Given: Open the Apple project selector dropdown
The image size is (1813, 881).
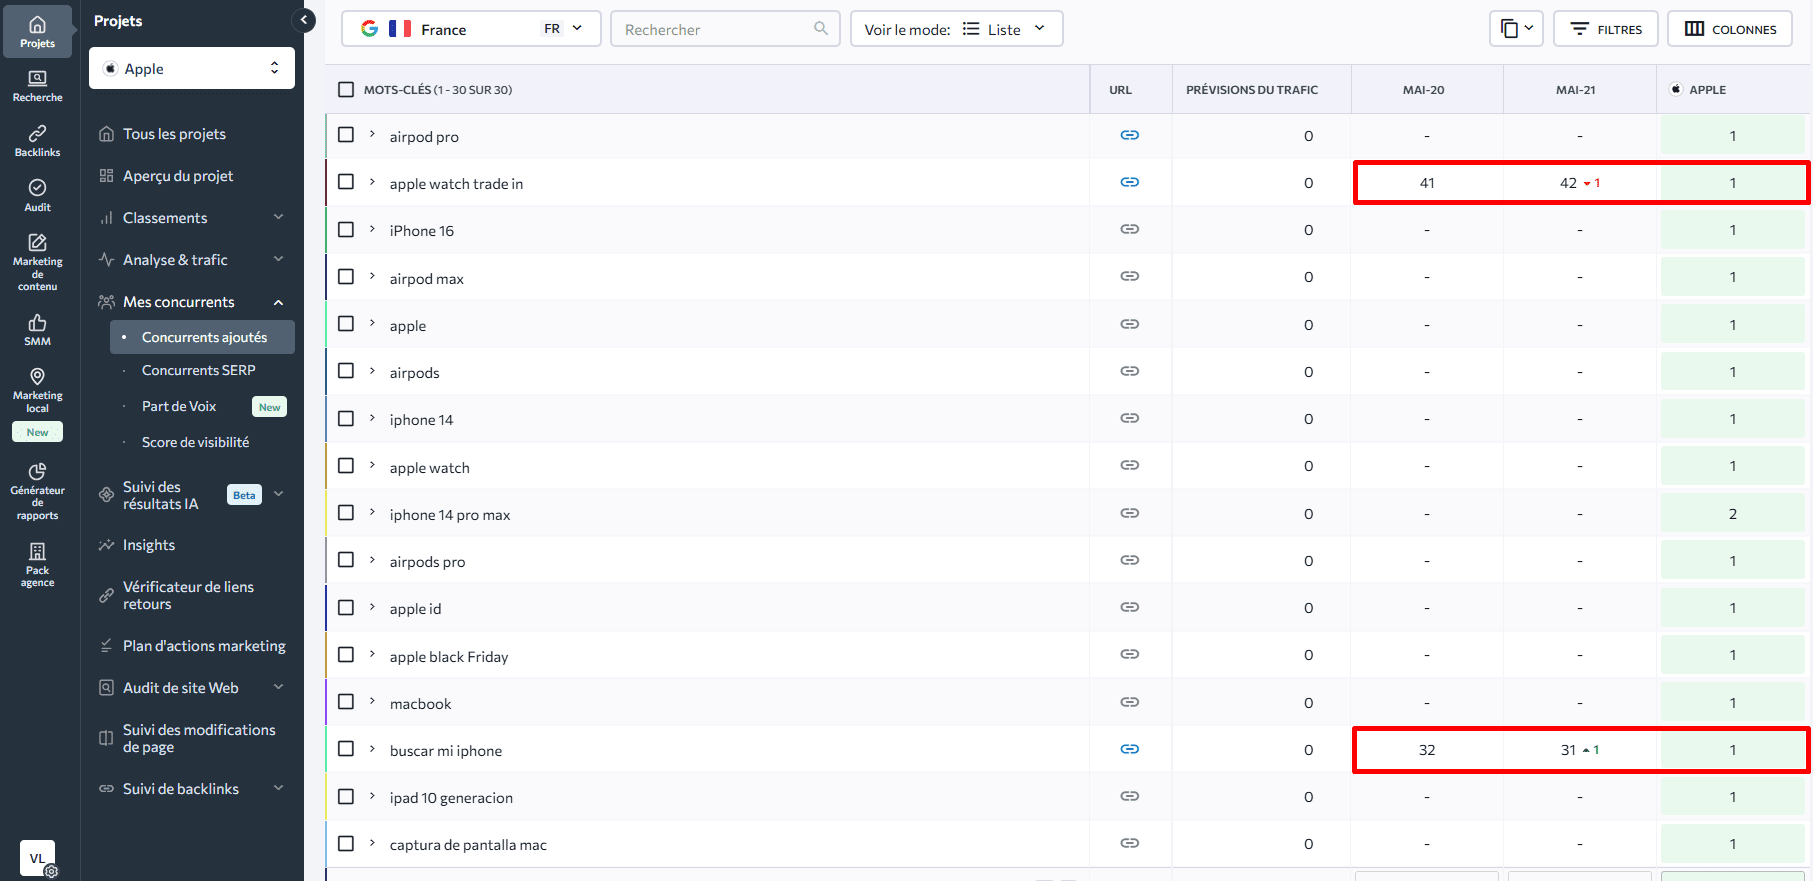Looking at the screenshot, I should point(192,68).
